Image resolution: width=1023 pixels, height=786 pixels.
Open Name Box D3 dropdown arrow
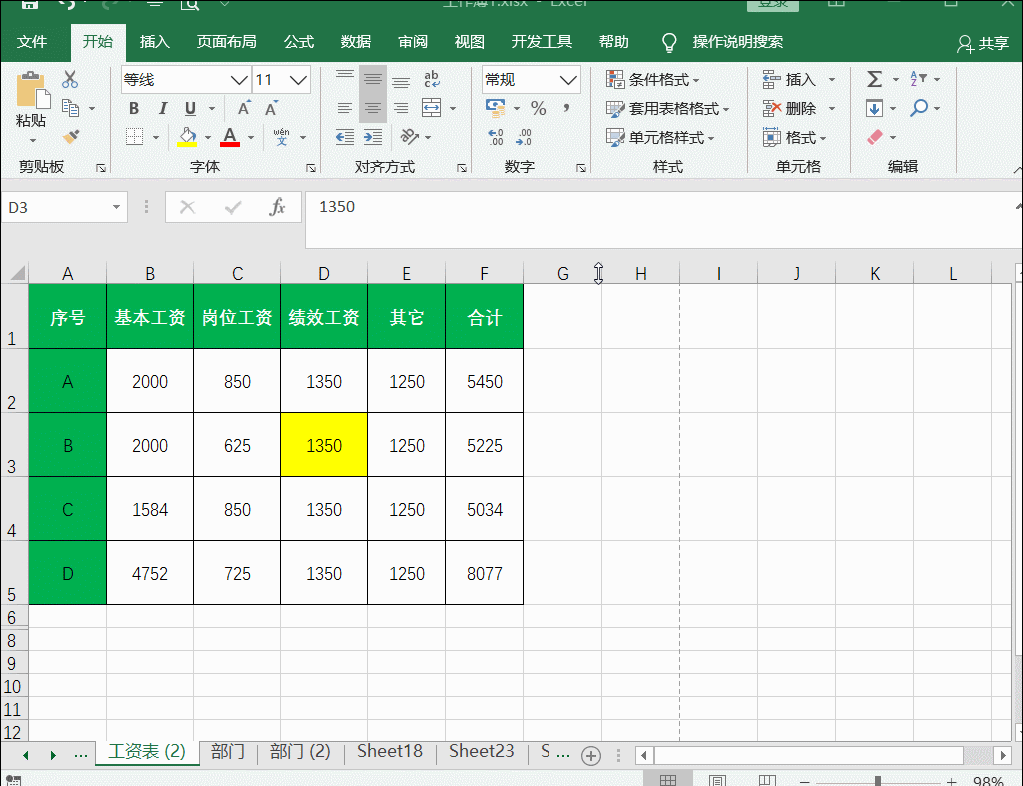pos(116,207)
